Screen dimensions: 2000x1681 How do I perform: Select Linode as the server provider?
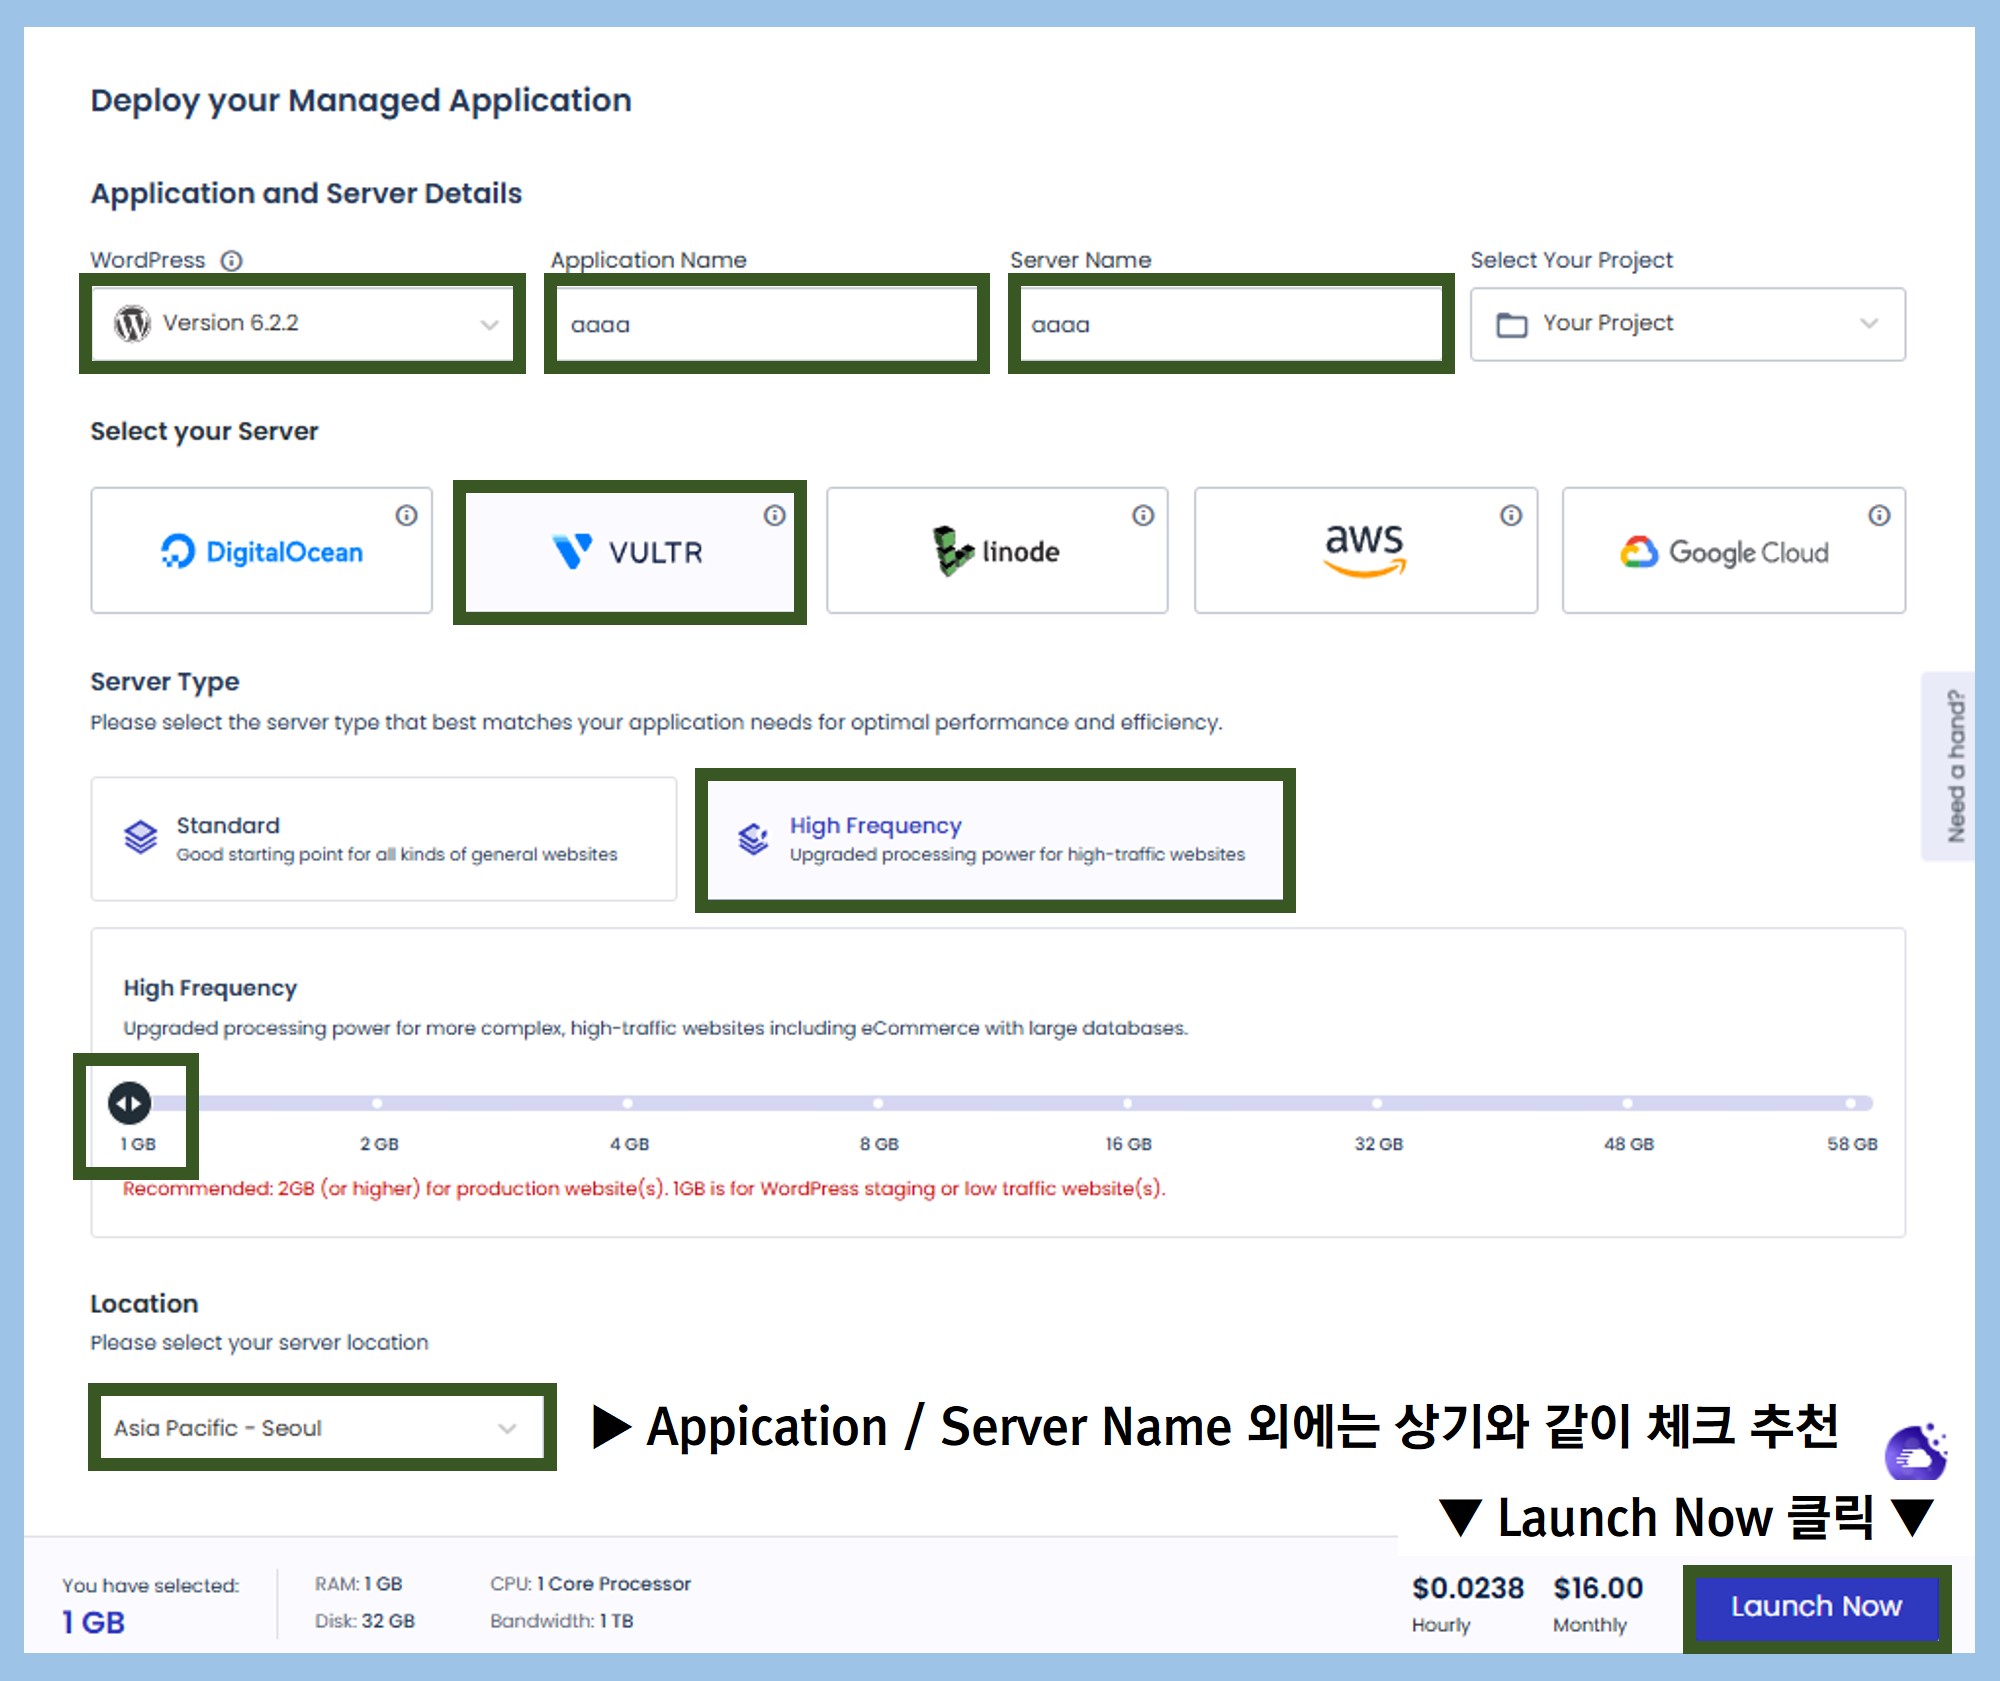click(x=997, y=550)
